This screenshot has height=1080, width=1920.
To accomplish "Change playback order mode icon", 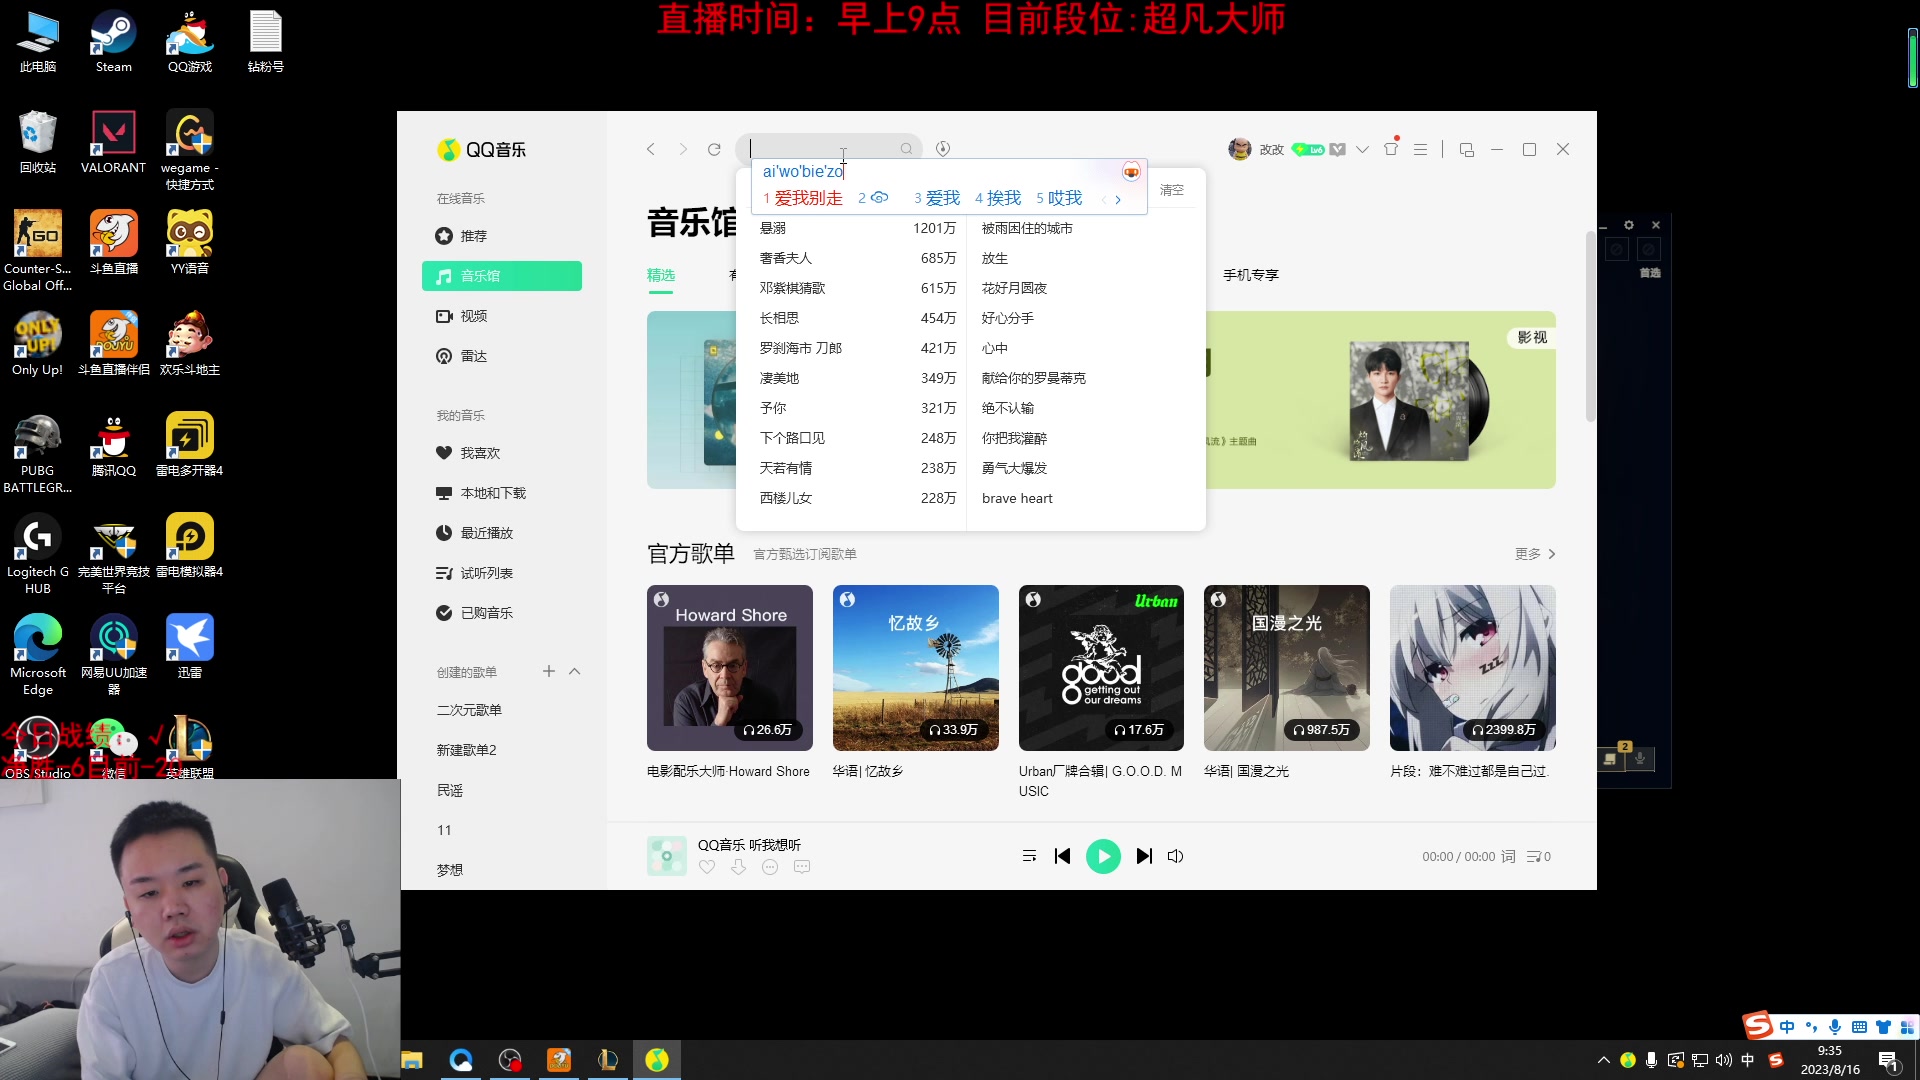I will click(1029, 856).
